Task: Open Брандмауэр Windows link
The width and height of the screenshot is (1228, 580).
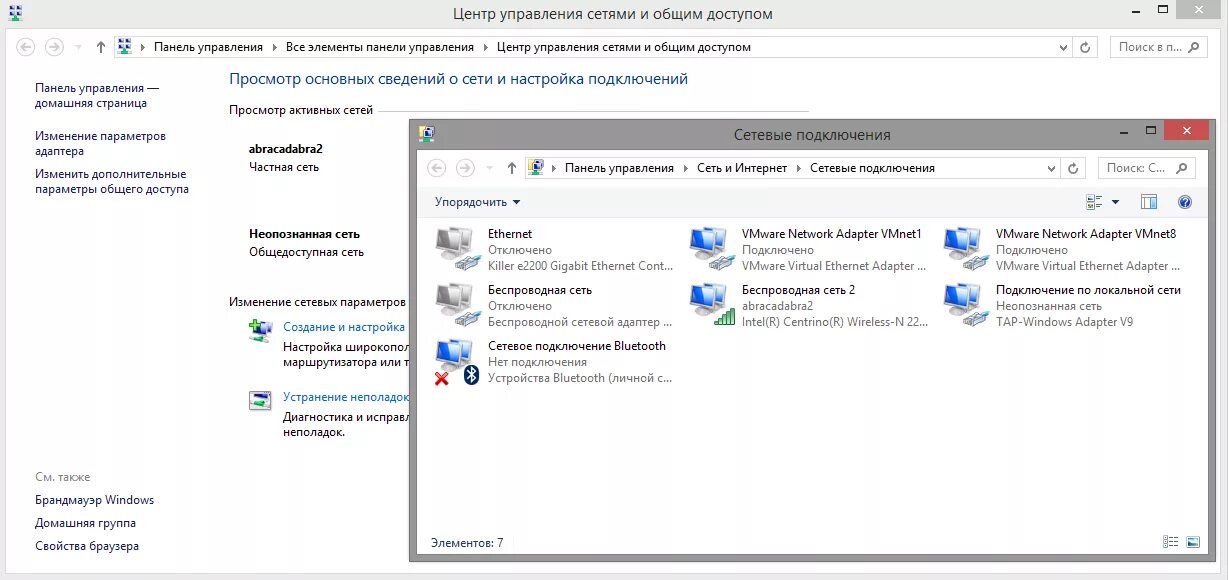Action: tap(95, 500)
